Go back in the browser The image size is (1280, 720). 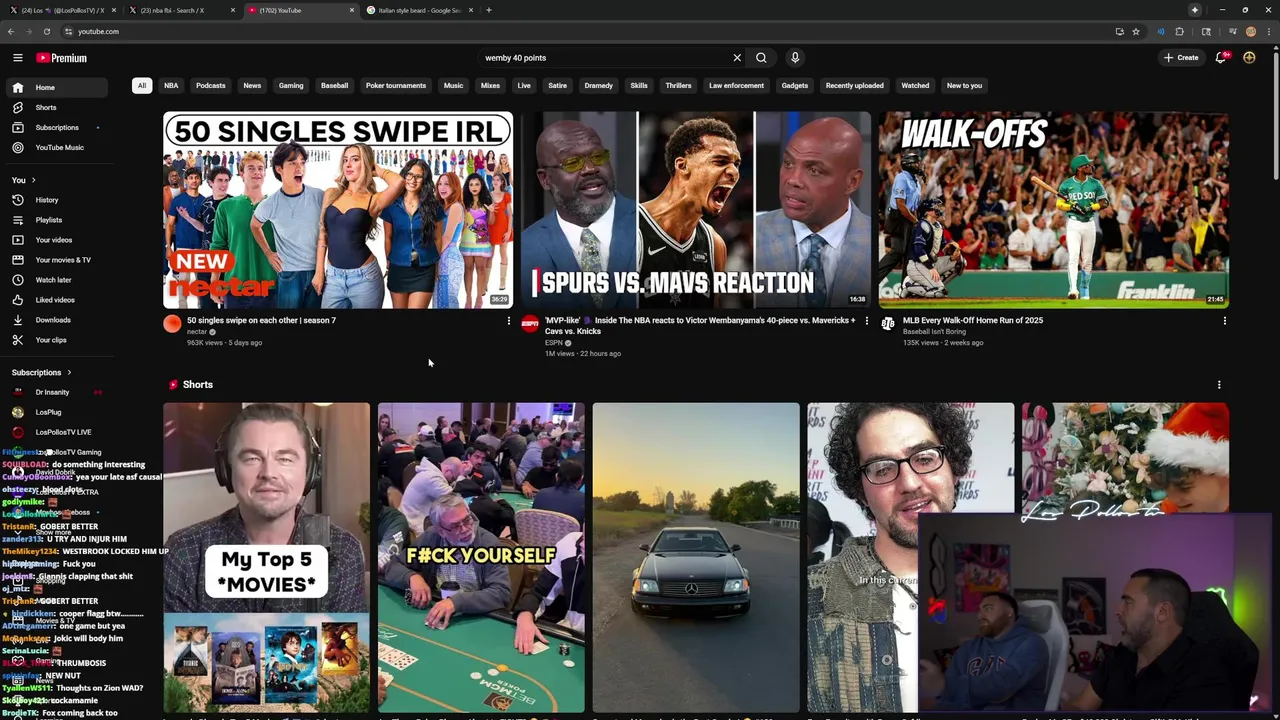click(x=12, y=31)
